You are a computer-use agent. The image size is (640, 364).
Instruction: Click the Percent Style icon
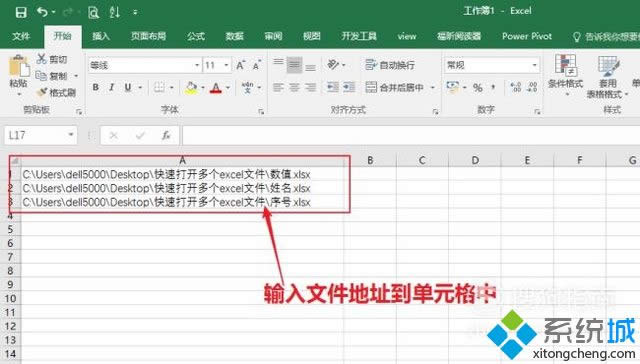point(478,87)
